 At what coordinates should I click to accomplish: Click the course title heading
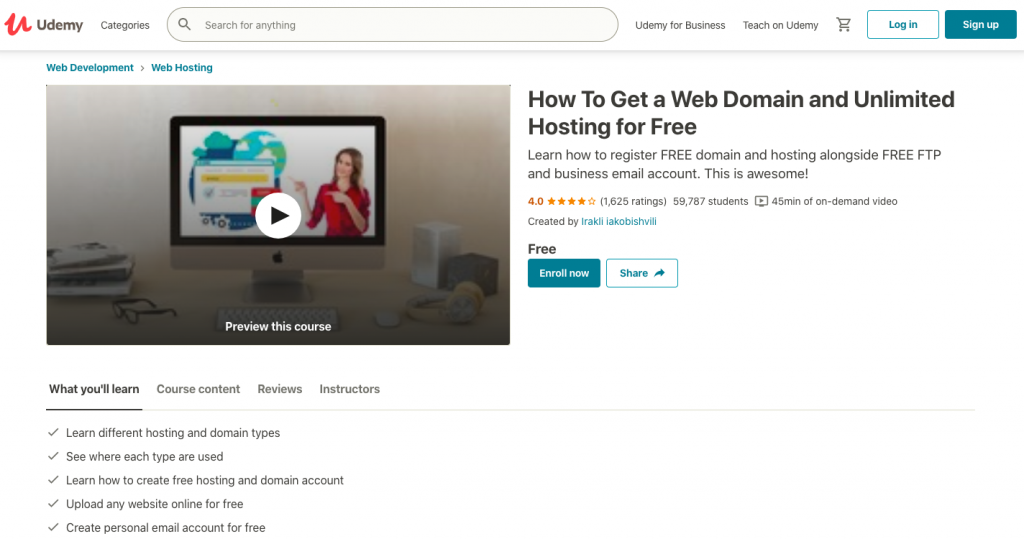741,113
